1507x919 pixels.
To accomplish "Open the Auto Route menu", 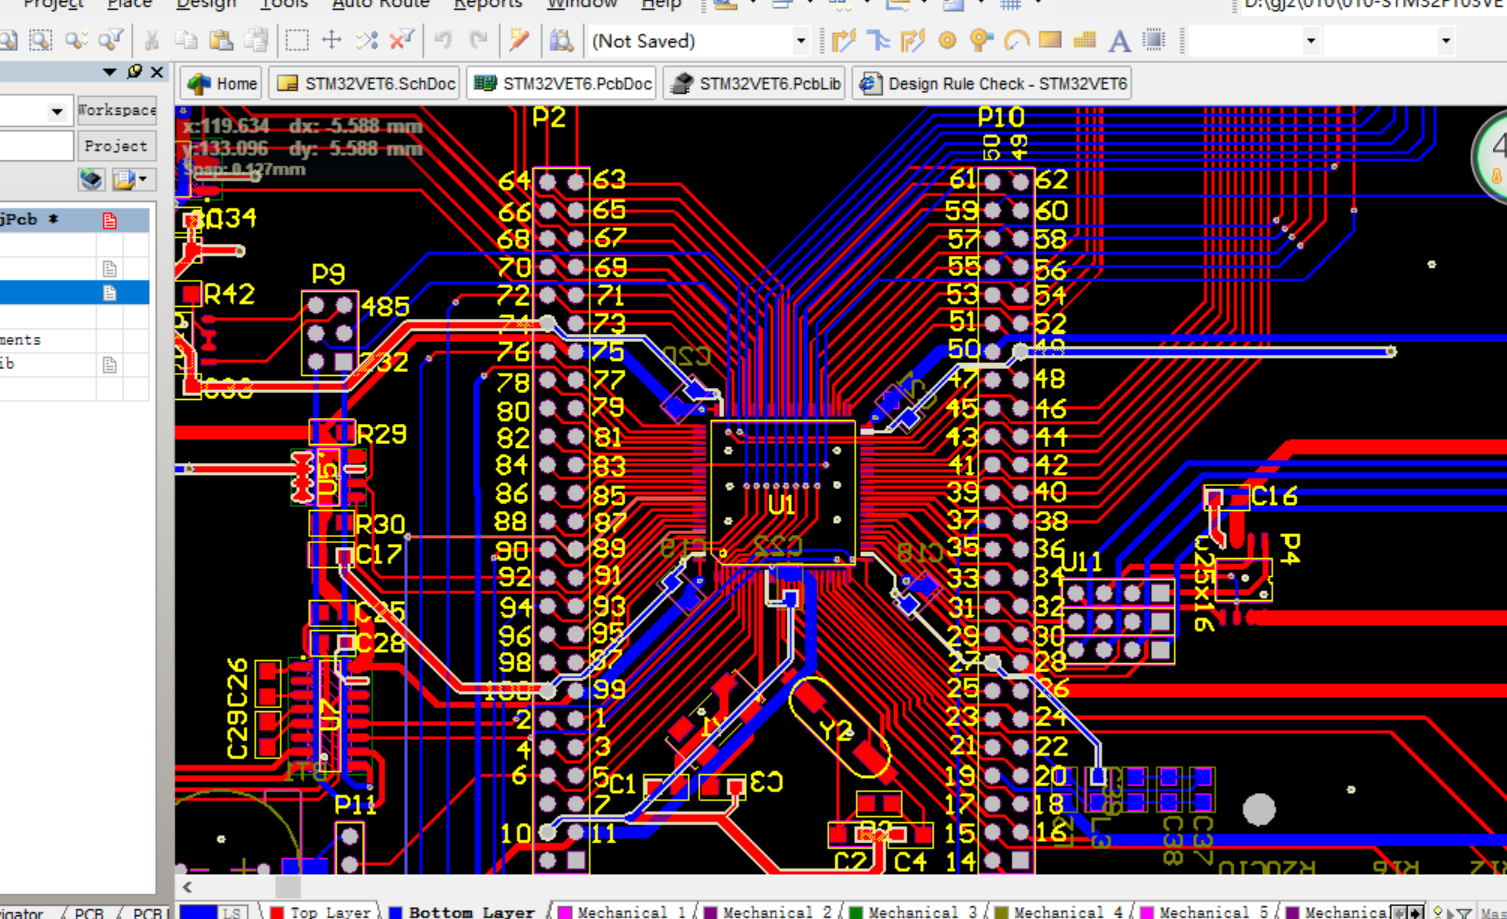I will (380, 4).
